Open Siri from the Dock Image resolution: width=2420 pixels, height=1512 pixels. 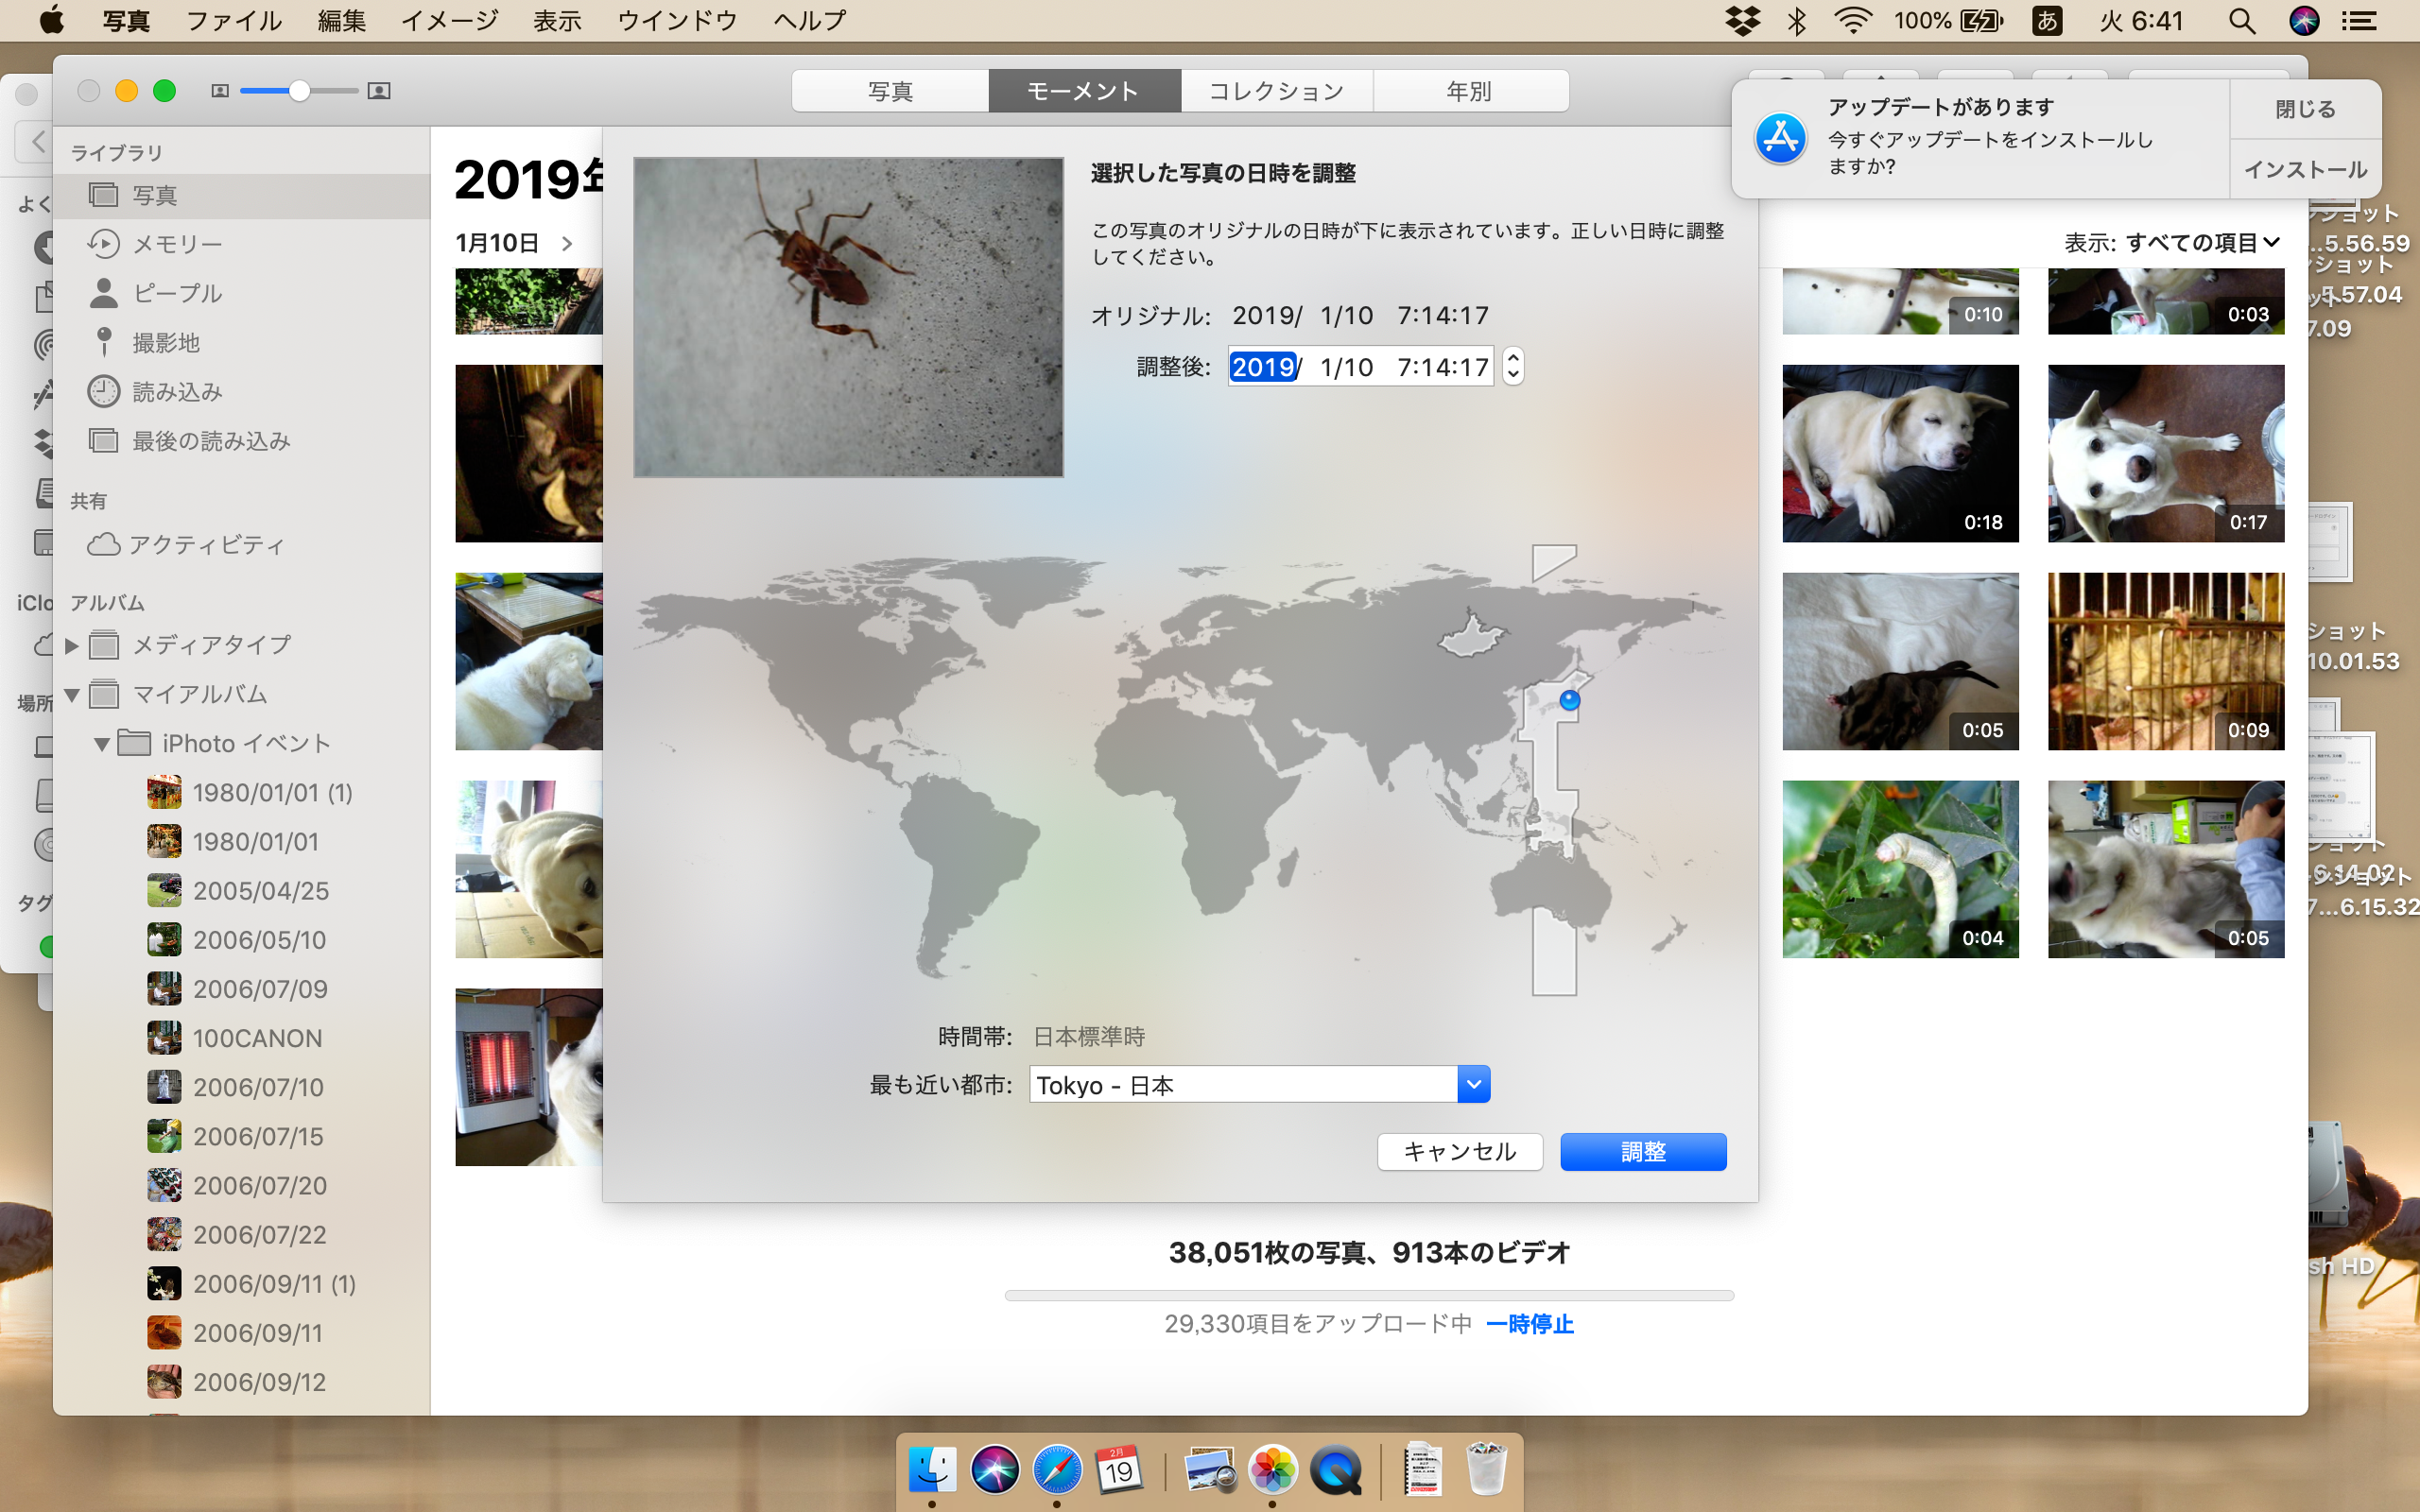994,1469
